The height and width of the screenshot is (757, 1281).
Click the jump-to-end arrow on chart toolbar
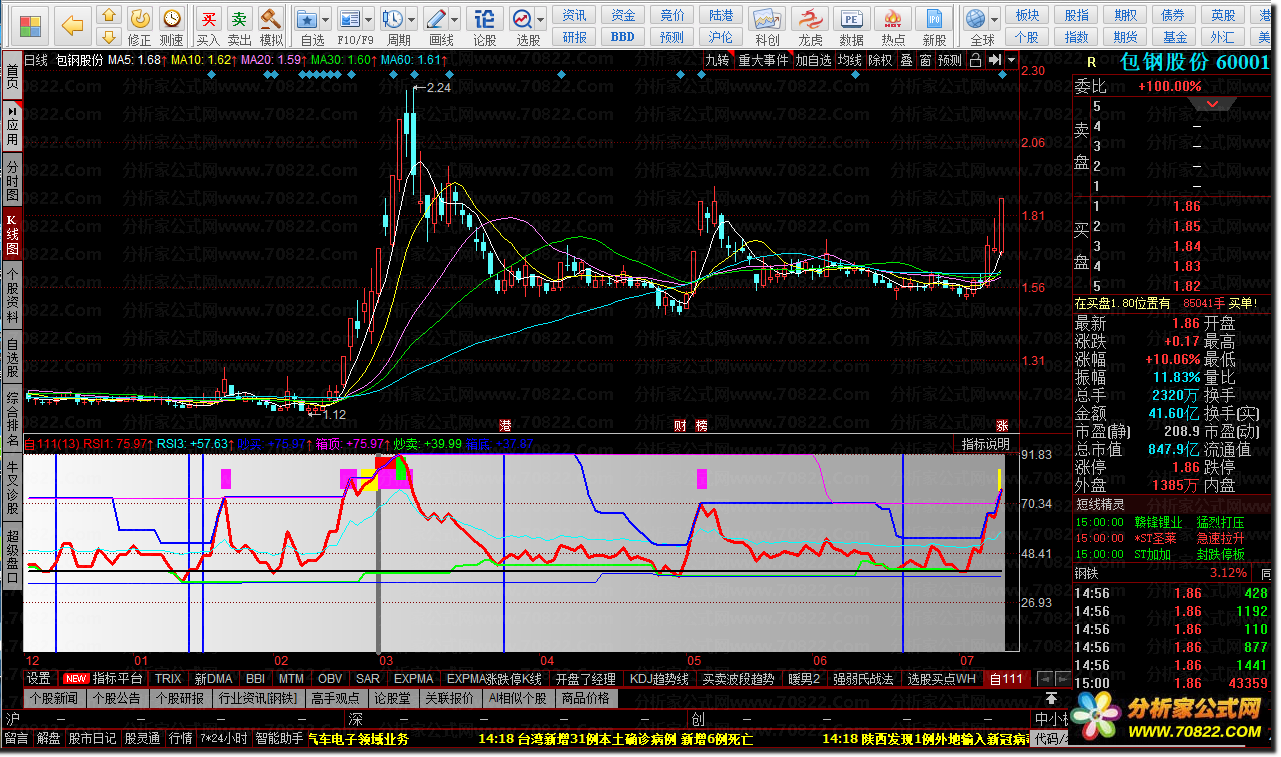pos(995,60)
